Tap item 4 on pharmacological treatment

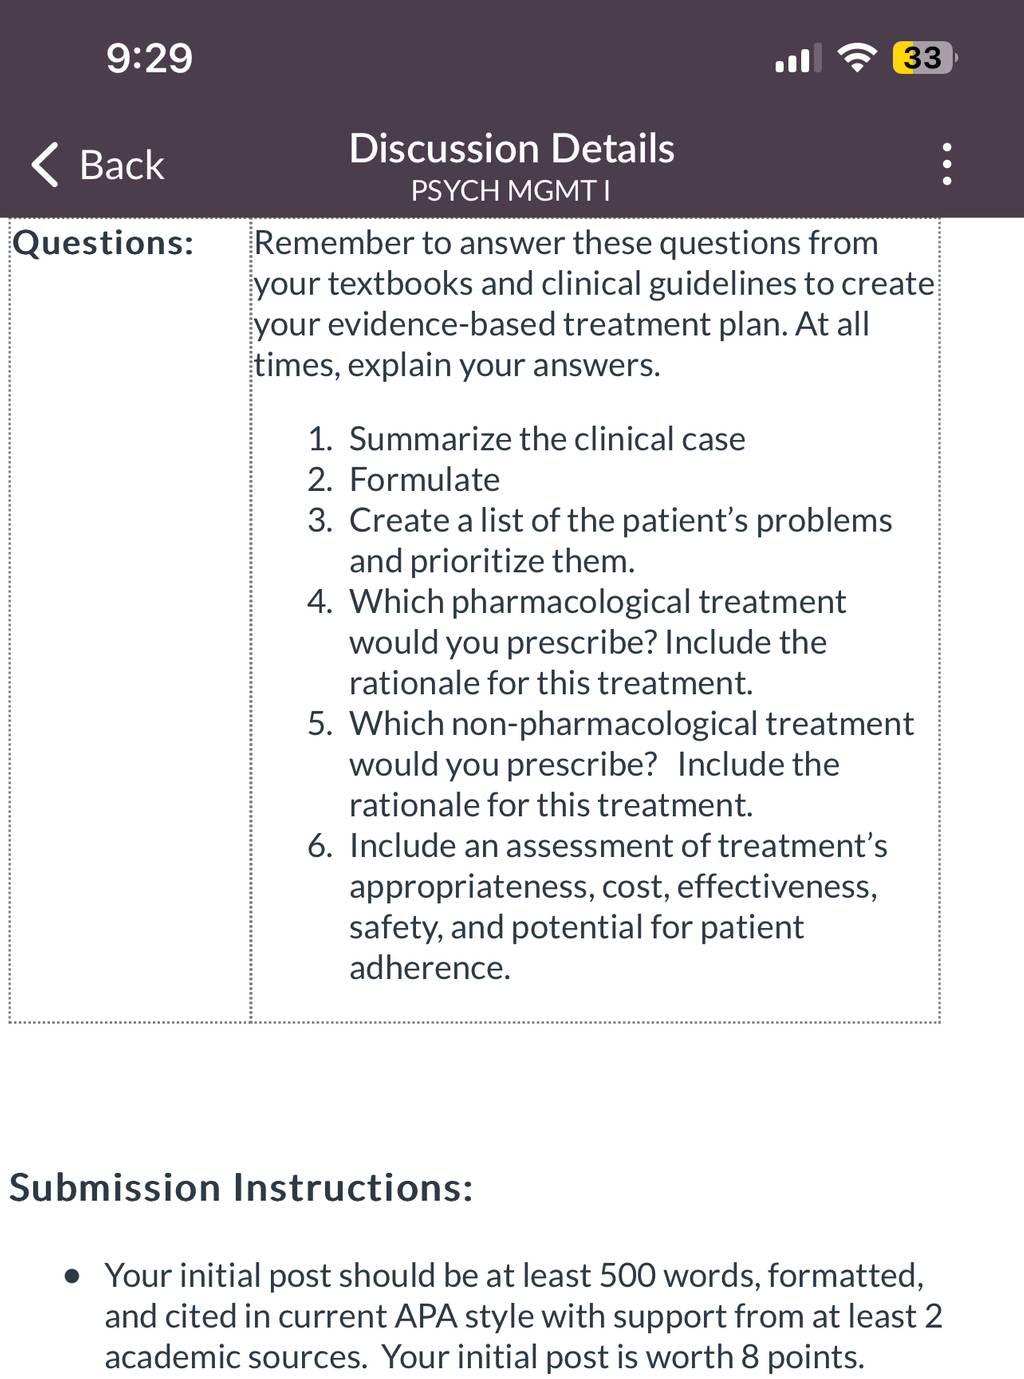pos(577,642)
